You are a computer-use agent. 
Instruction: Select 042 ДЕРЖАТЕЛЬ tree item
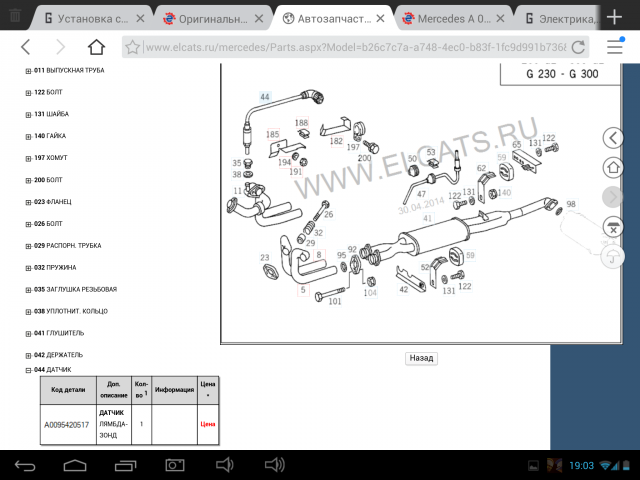58,355
